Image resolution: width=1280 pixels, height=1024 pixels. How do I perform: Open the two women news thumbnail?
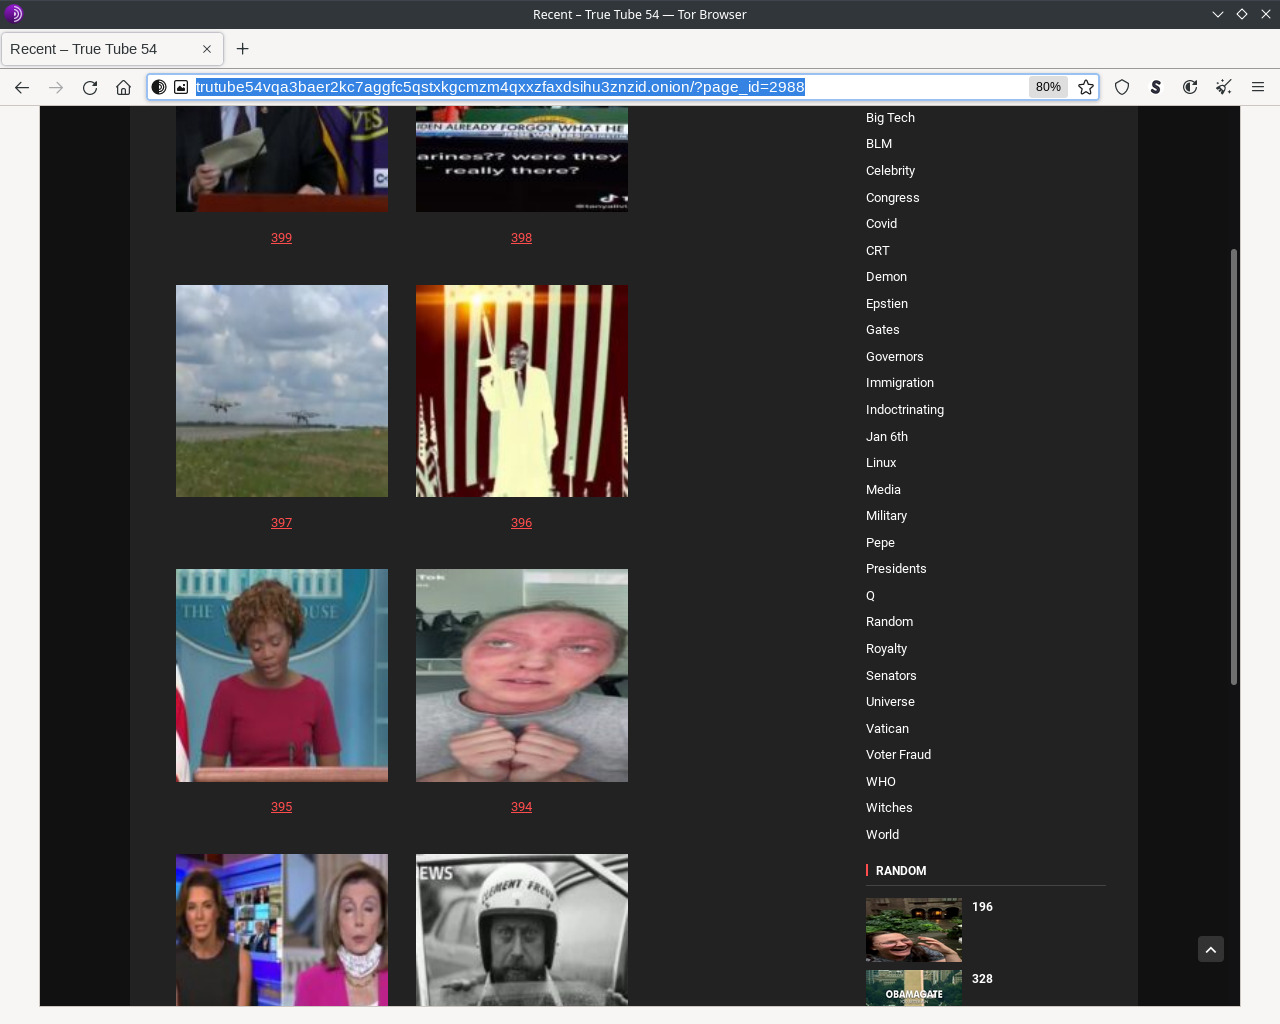tap(282, 930)
